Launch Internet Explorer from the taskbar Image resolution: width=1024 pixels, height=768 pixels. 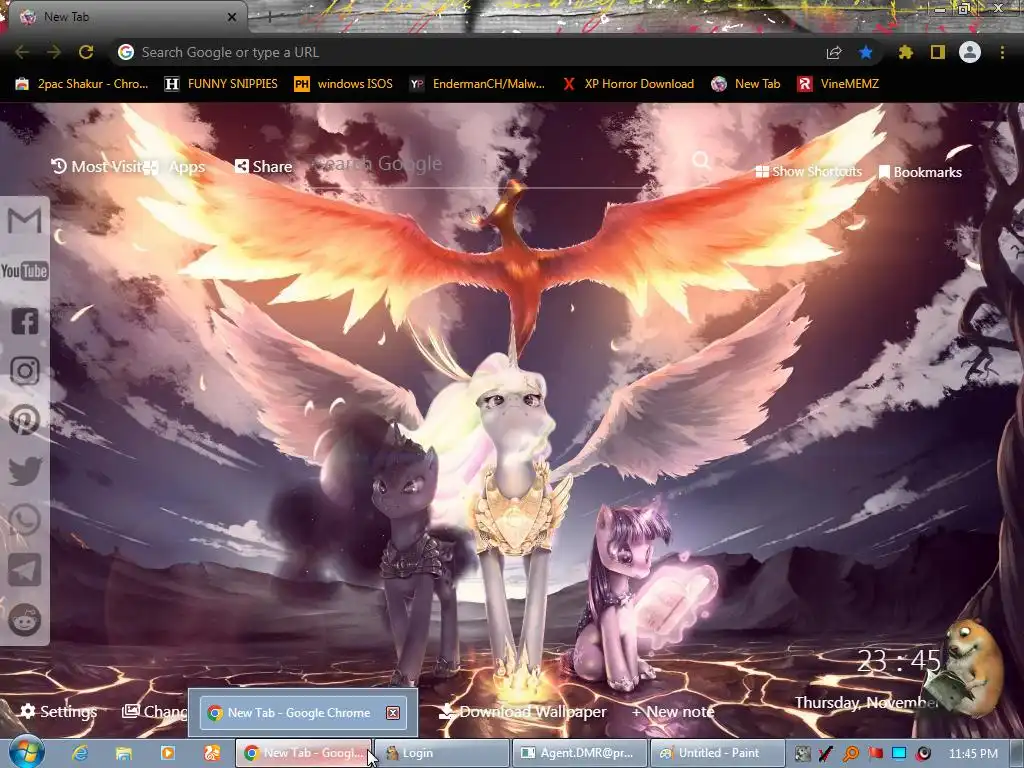[80, 753]
